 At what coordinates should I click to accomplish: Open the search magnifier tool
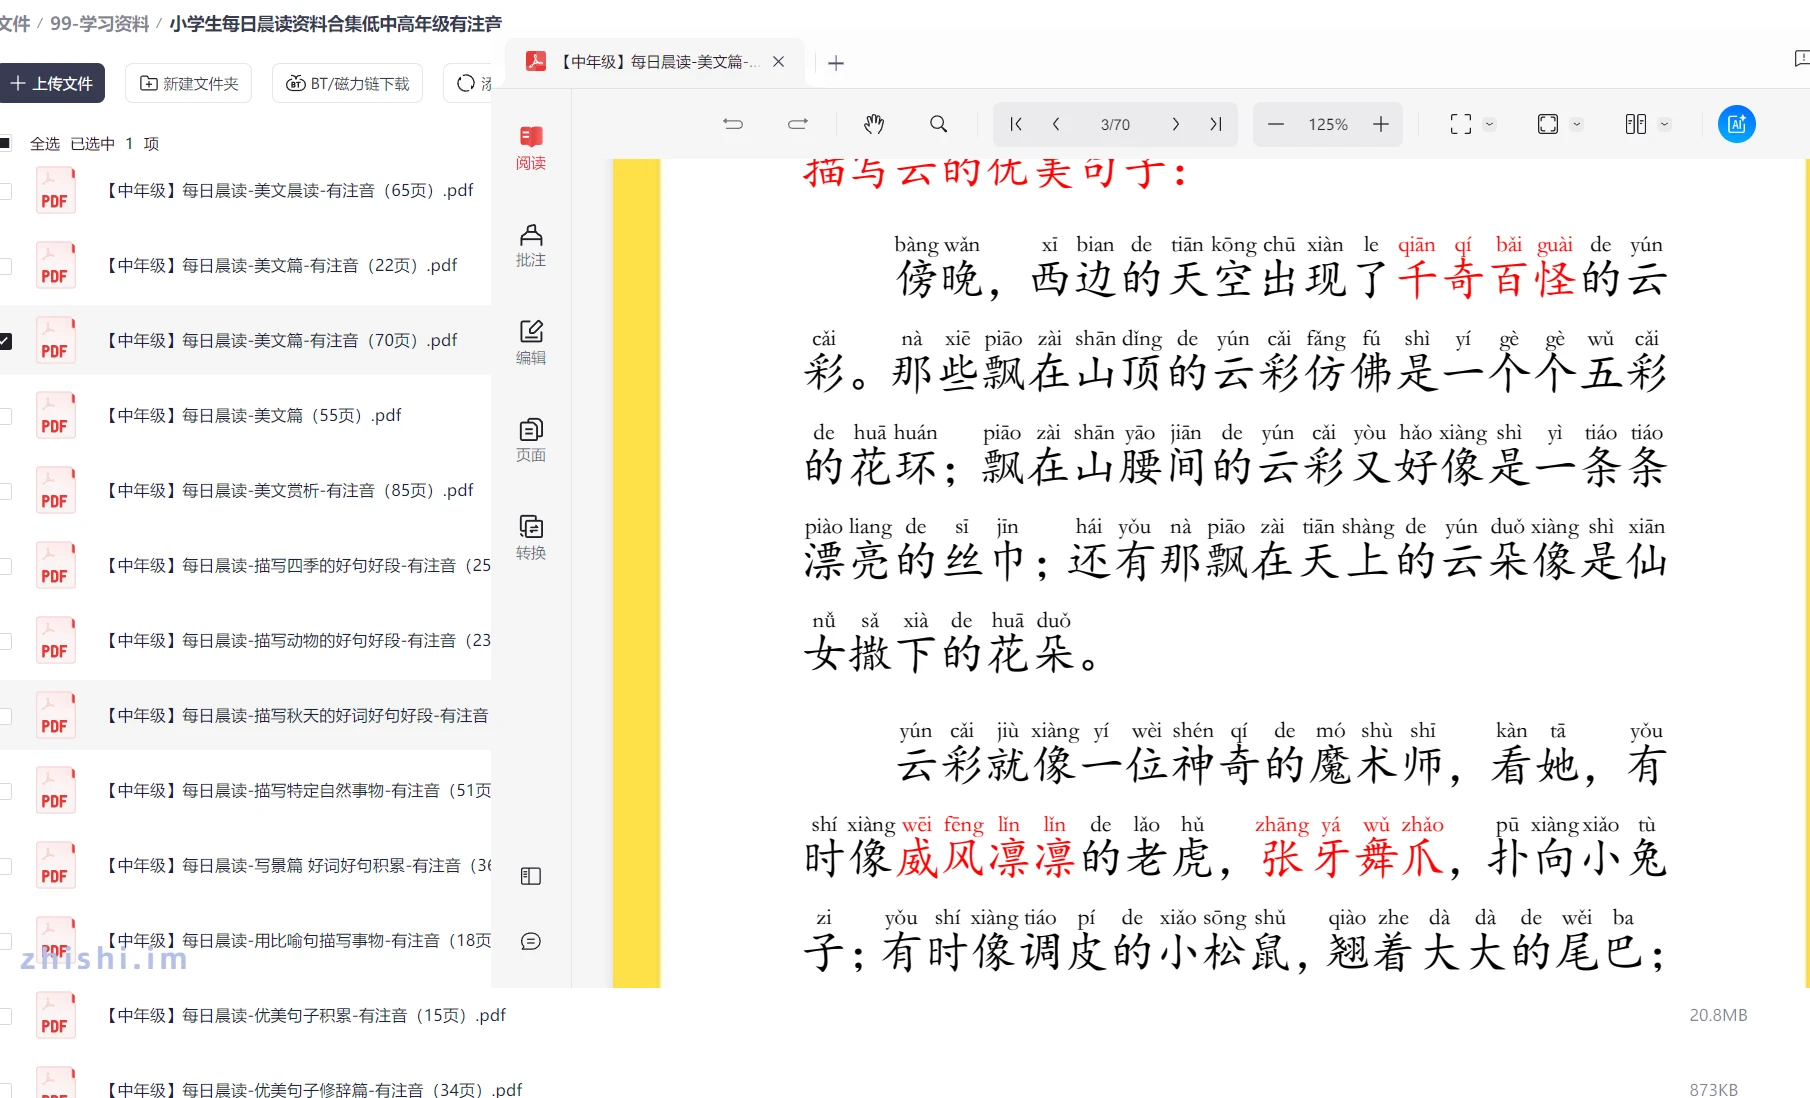click(x=938, y=124)
